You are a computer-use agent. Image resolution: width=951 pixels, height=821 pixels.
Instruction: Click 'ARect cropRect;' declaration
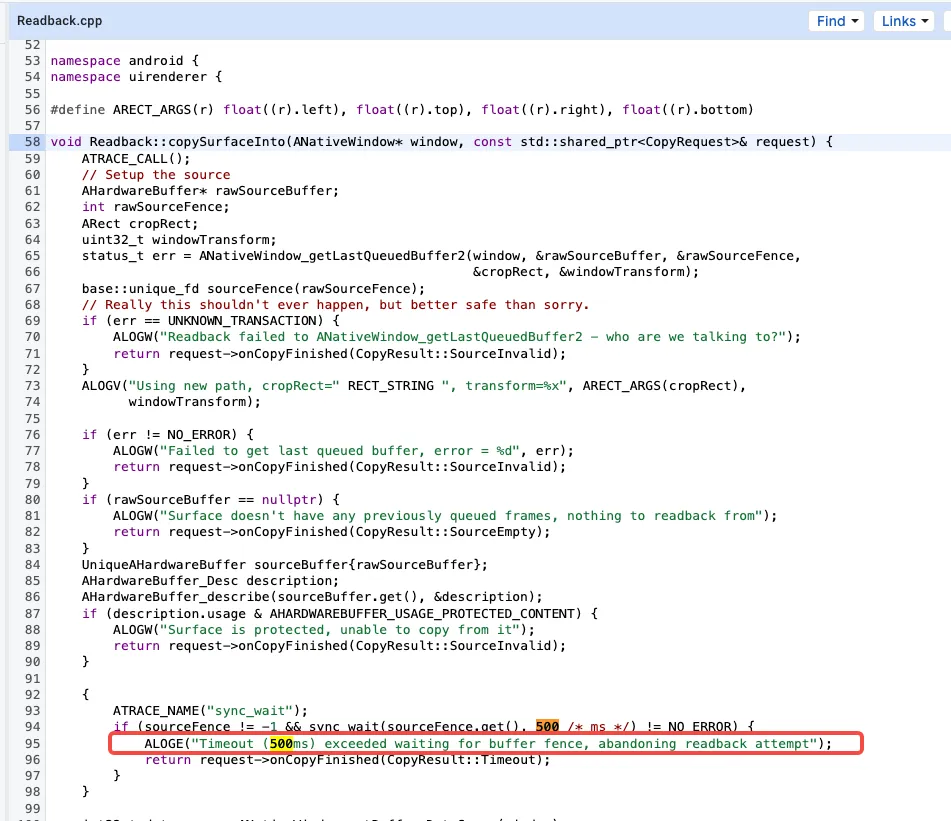click(140, 224)
